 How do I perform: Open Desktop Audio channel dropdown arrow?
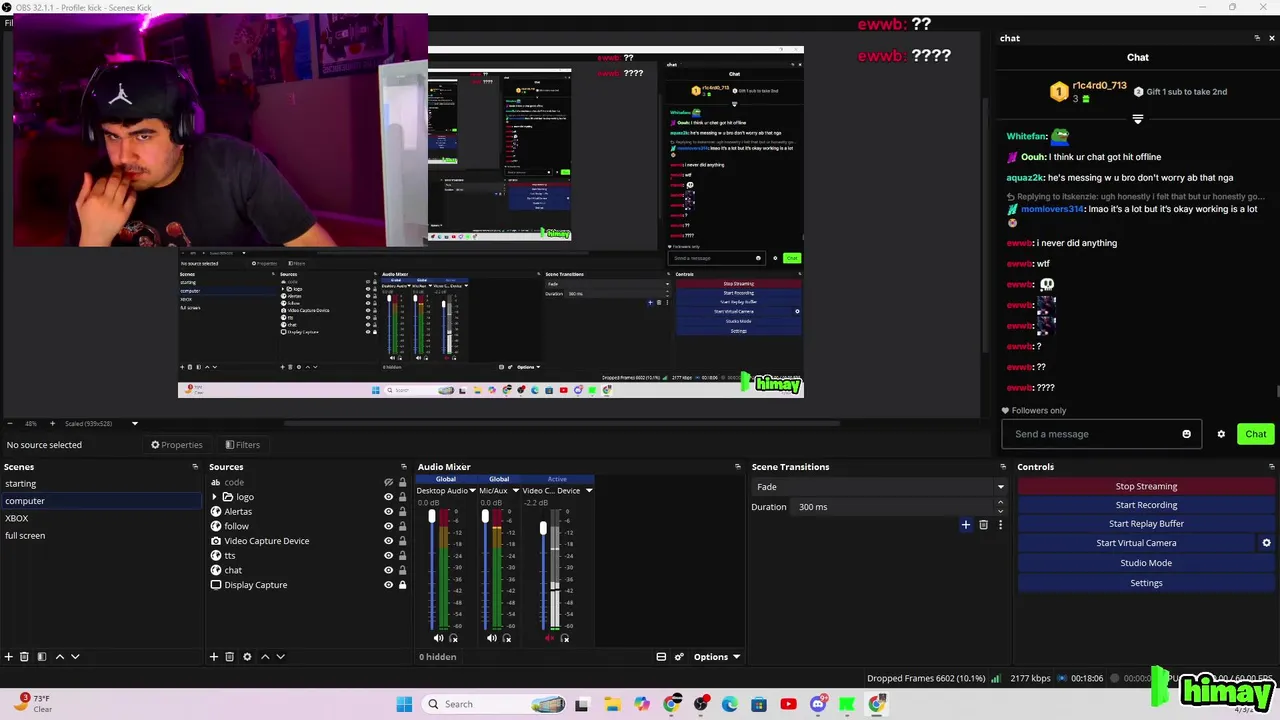coord(473,491)
